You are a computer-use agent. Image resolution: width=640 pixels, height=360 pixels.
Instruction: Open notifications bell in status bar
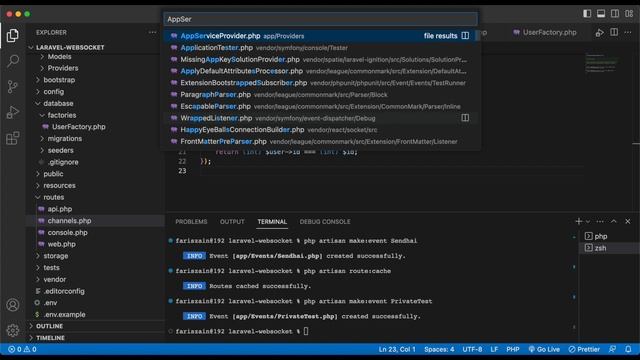point(628,349)
